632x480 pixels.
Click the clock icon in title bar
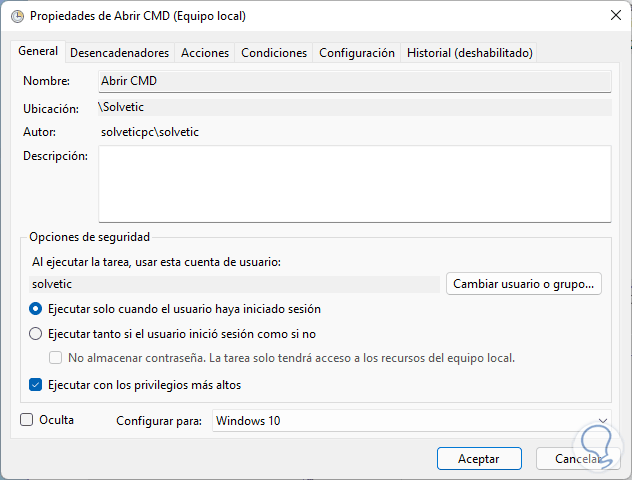point(17,16)
